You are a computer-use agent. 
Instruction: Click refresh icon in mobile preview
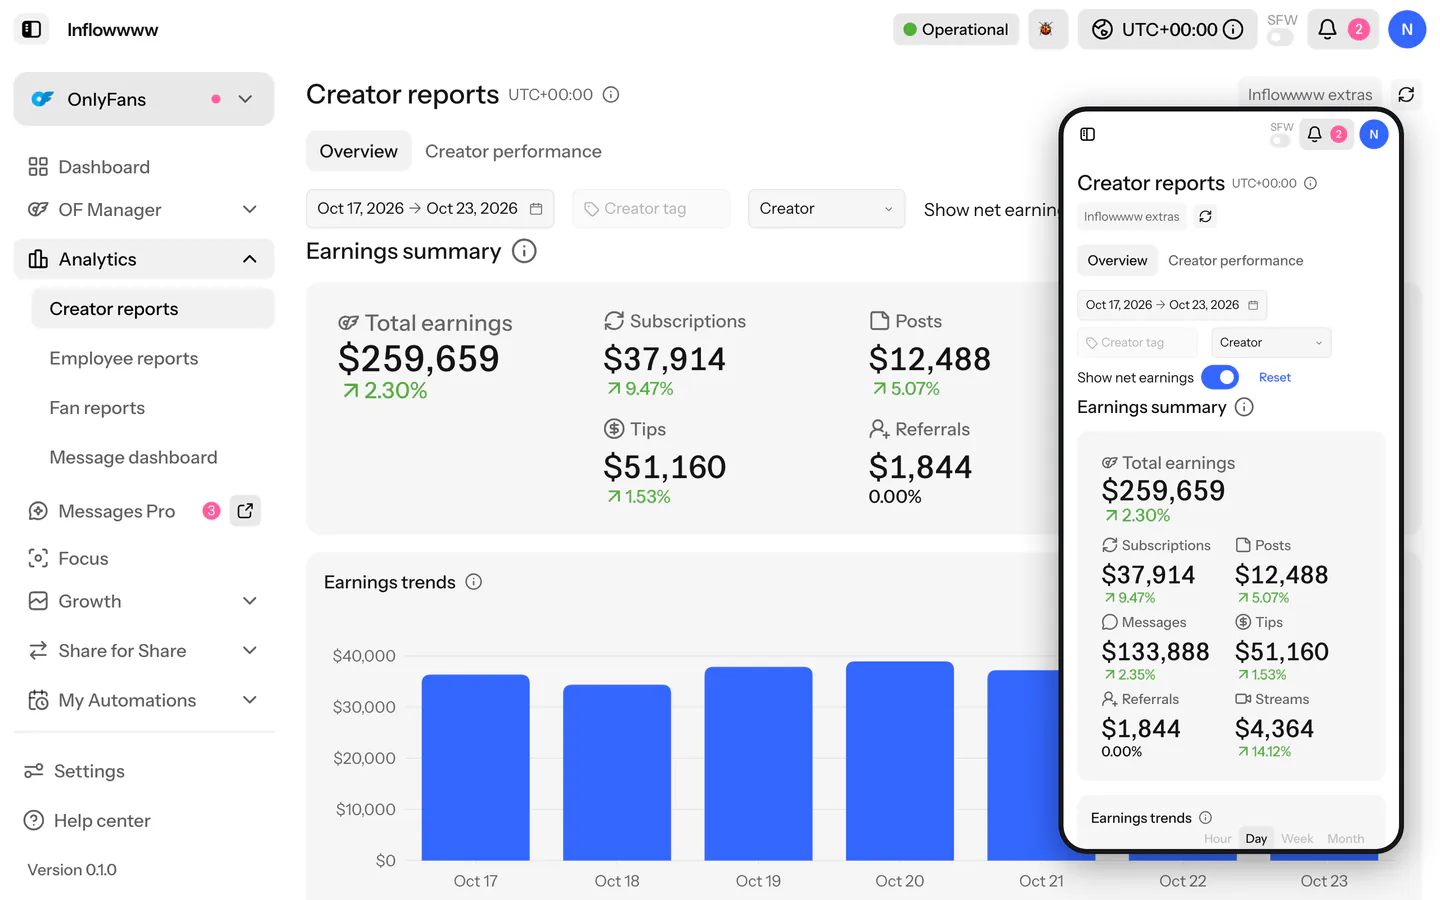coord(1205,217)
